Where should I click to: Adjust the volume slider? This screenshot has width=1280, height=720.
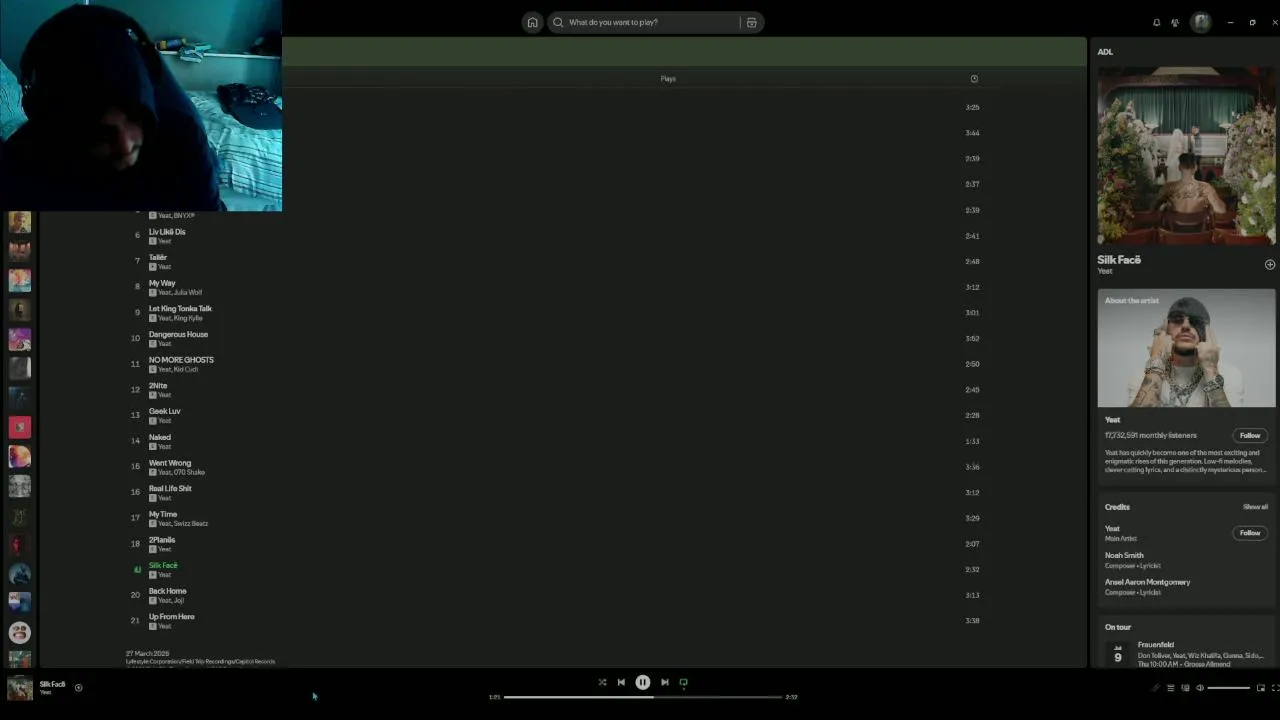[x=1229, y=688]
